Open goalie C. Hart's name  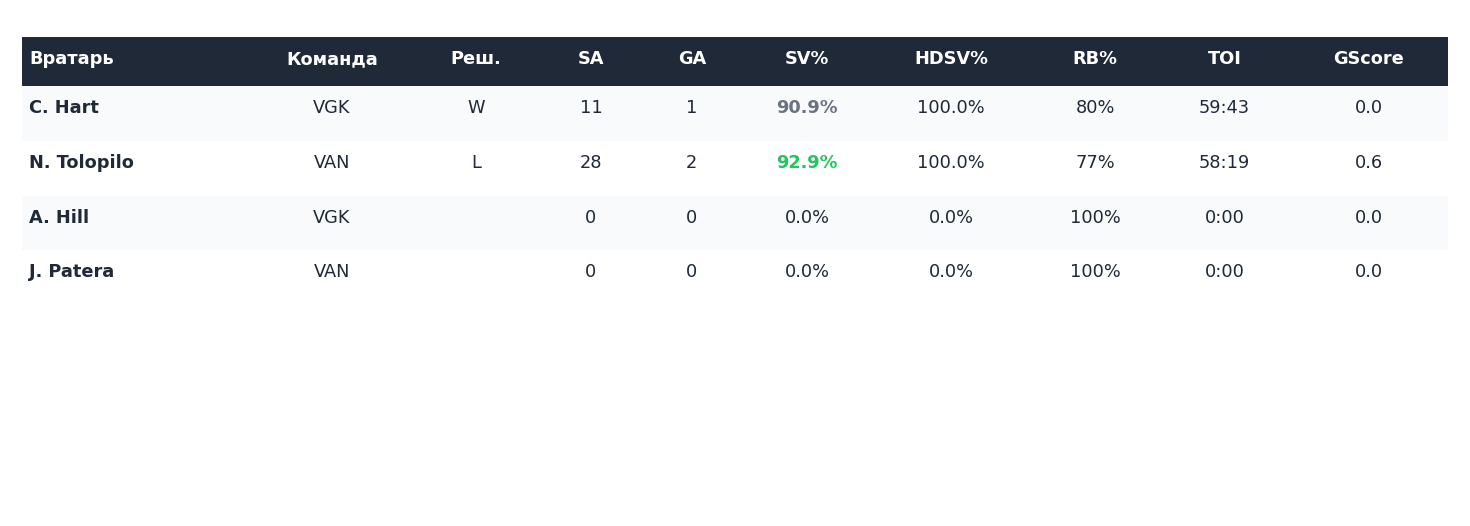64,108
